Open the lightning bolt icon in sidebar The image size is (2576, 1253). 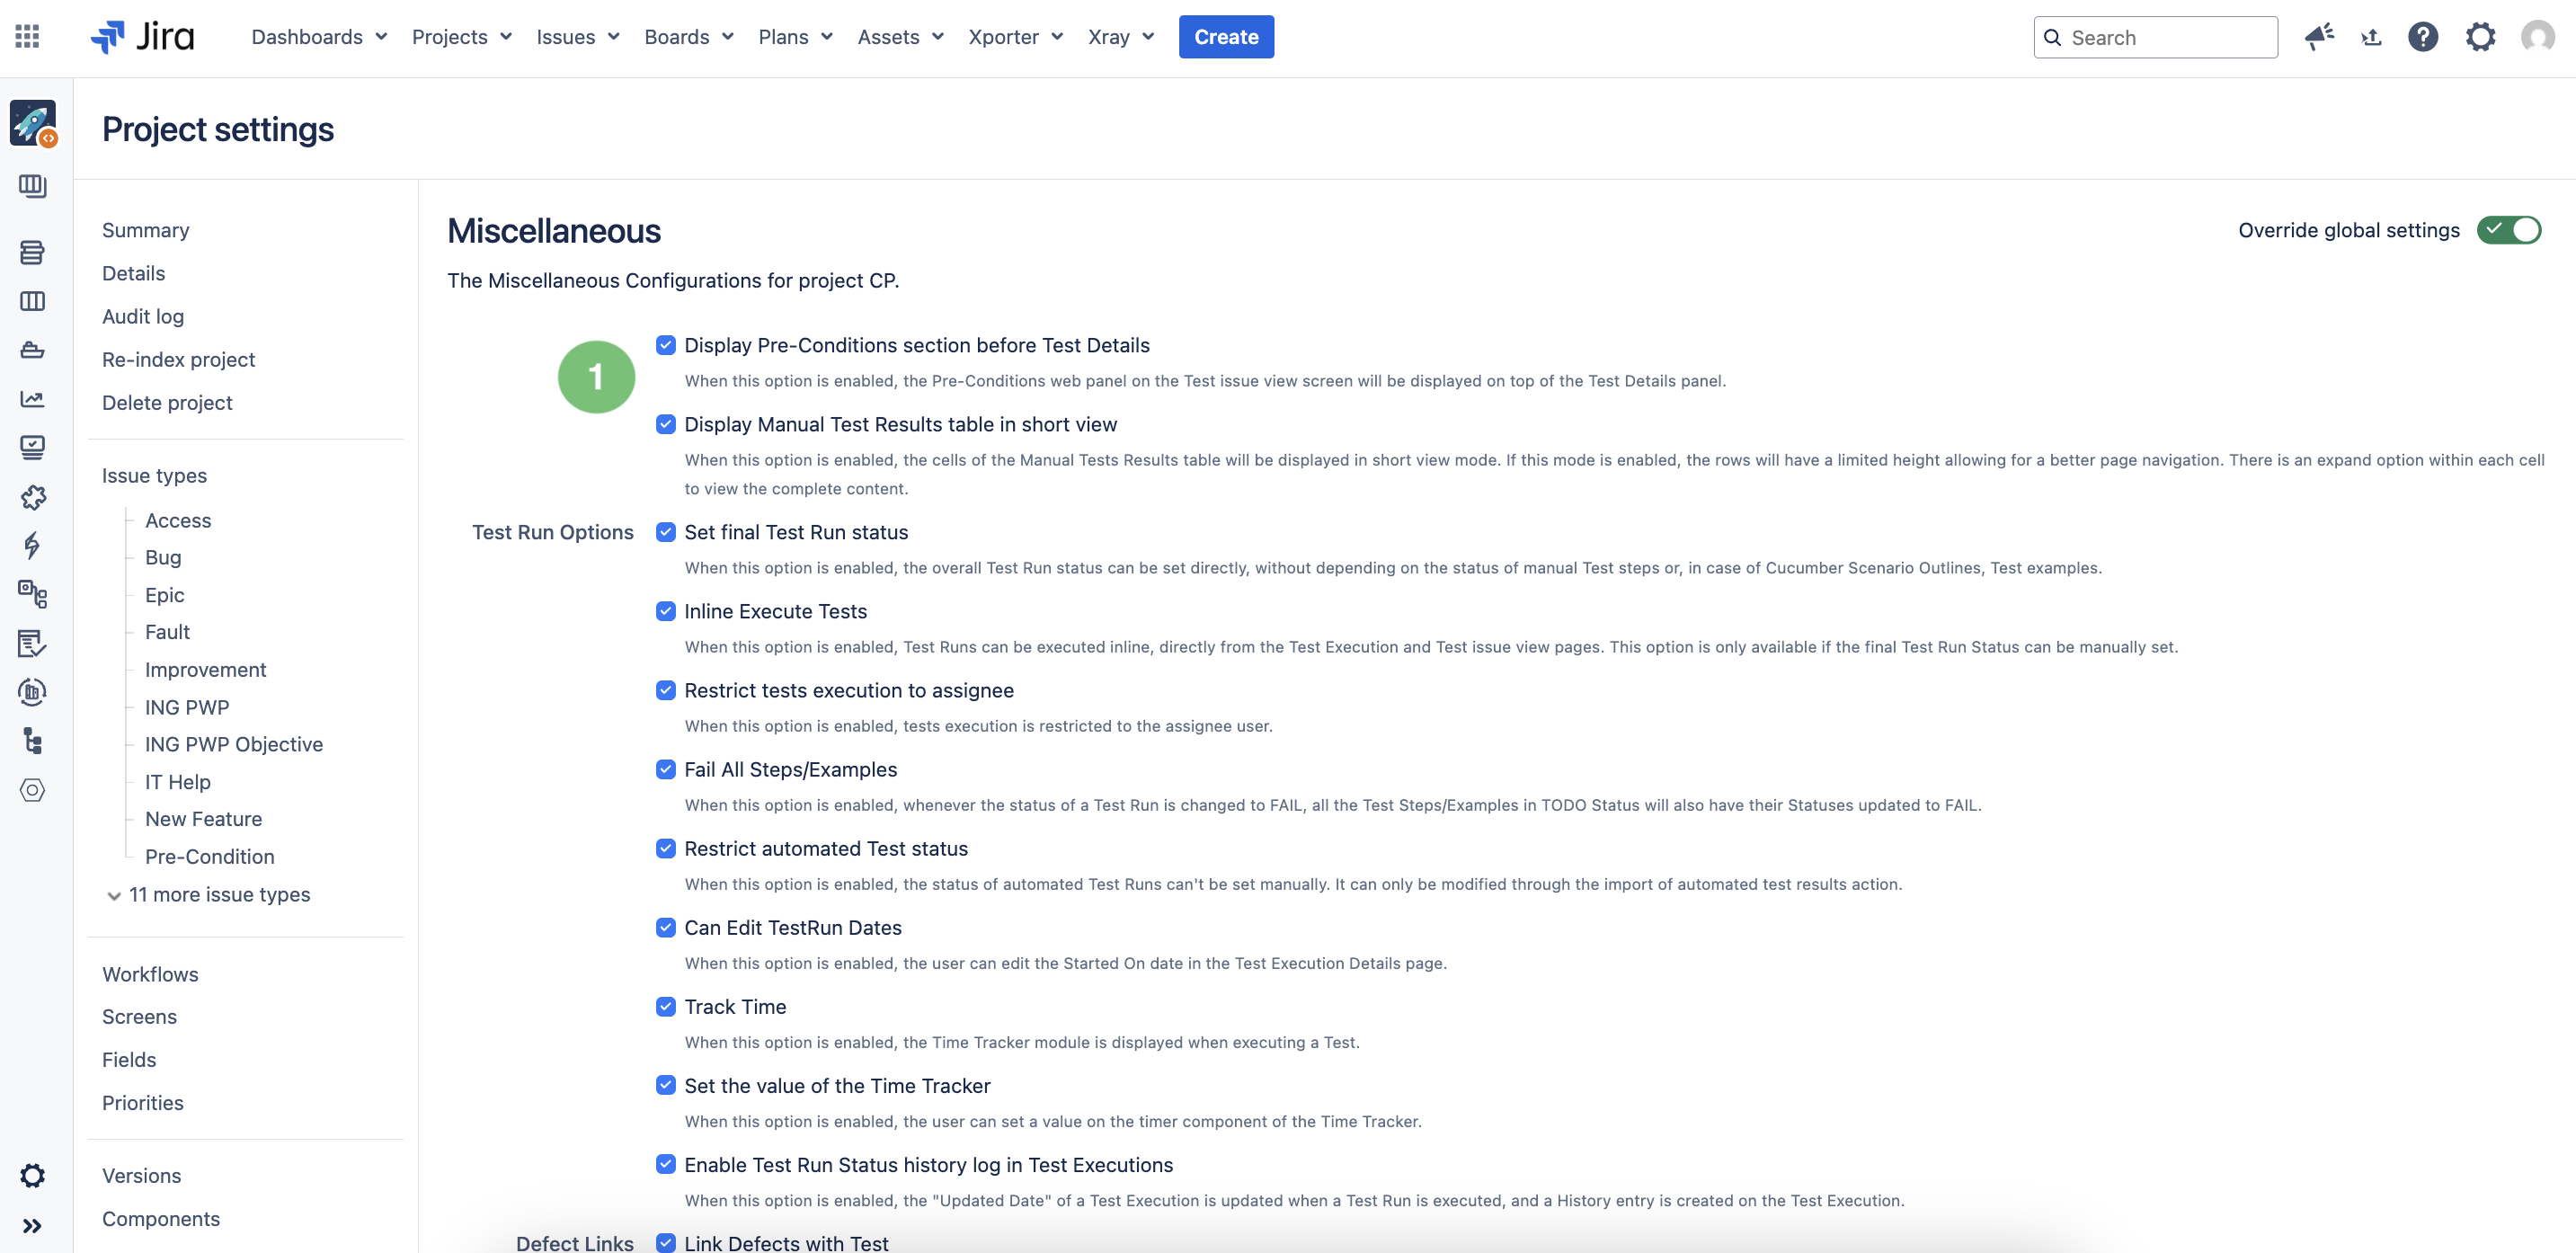pyautogui.click(x=32, y=545)
